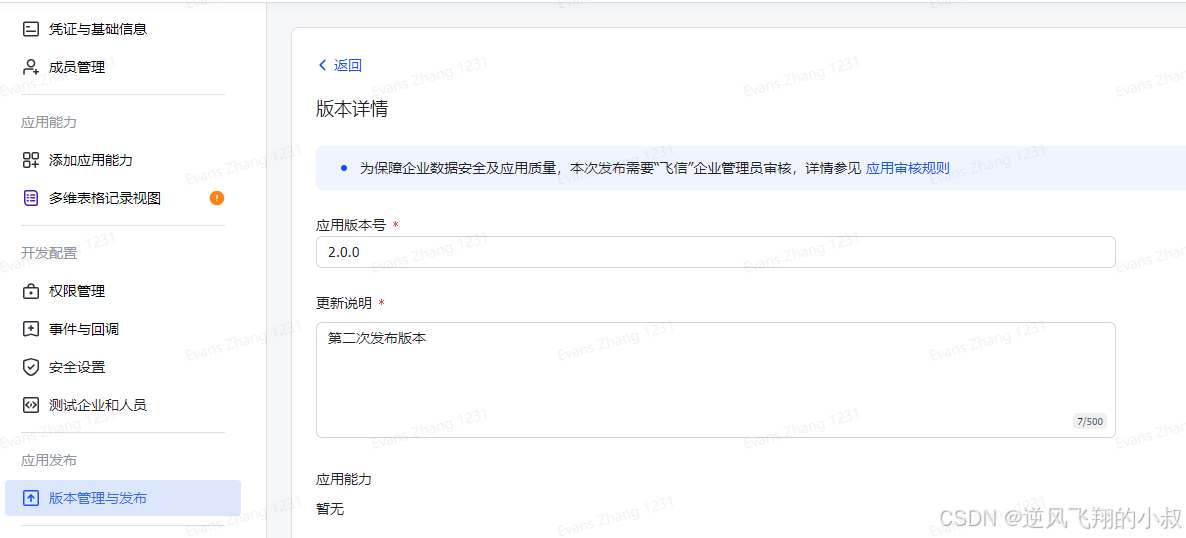Viewport: 1186px width, 538px height.
Task: Click the icon beside 事件与回调
Action: point(31,329)
